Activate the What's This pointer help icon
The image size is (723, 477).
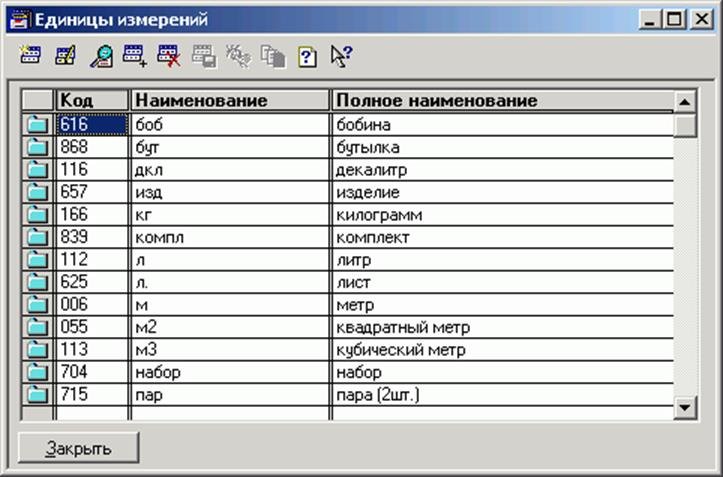pyautogui.click(x=342, y=56)
